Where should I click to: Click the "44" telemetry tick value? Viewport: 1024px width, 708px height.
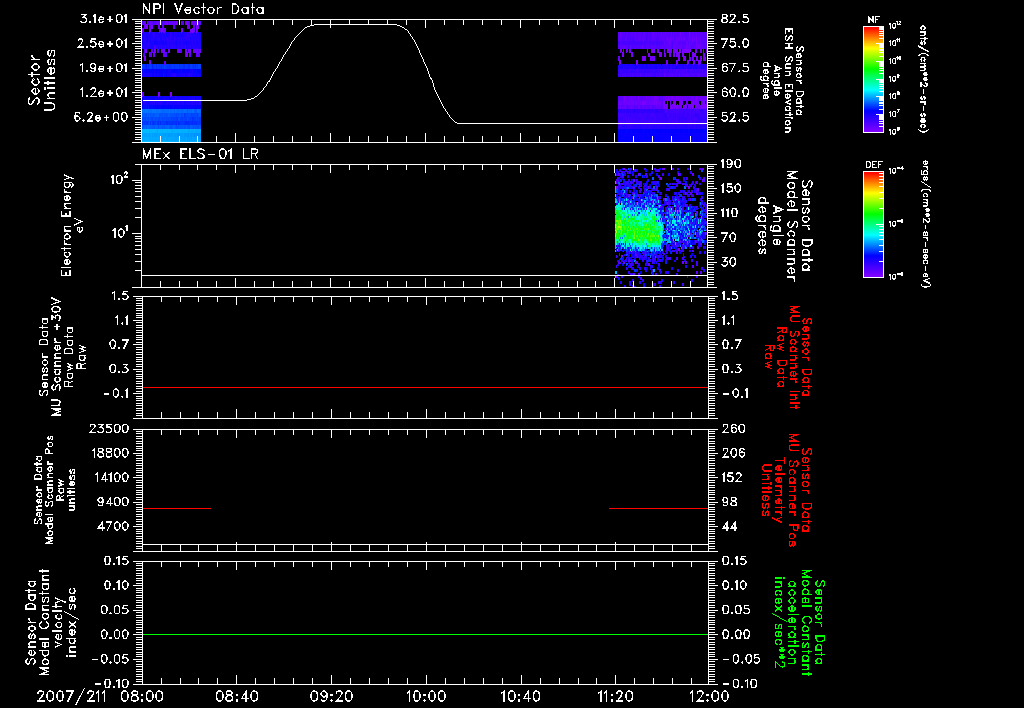pyautogui.click(x=729, y=526)
